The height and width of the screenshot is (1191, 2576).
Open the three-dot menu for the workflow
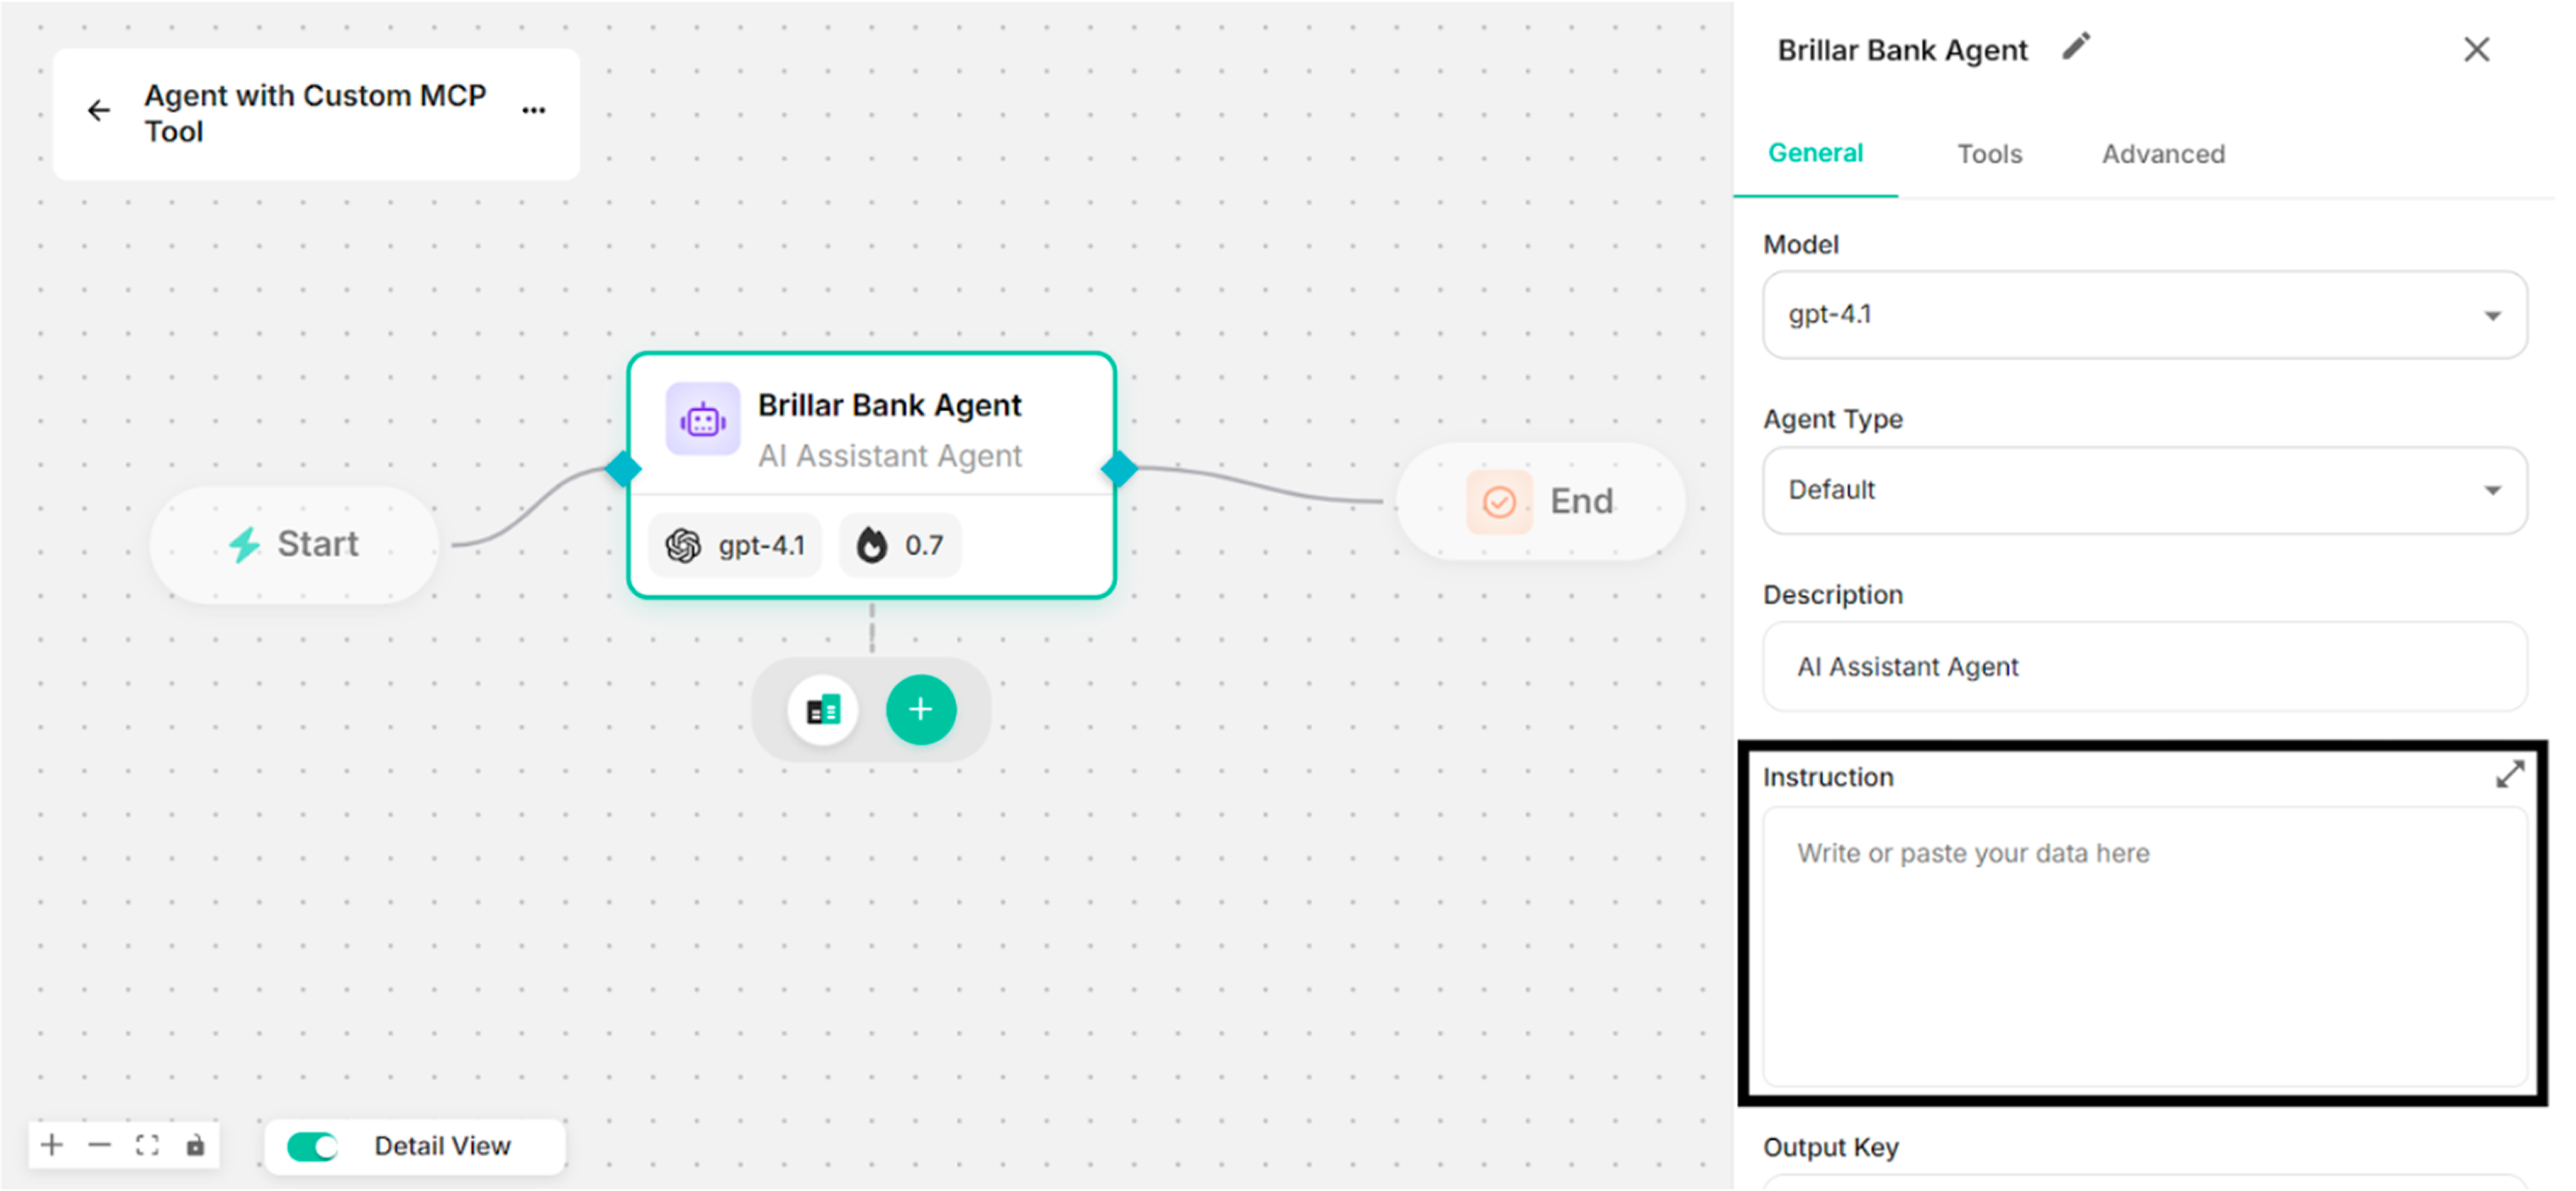[534, 111]
